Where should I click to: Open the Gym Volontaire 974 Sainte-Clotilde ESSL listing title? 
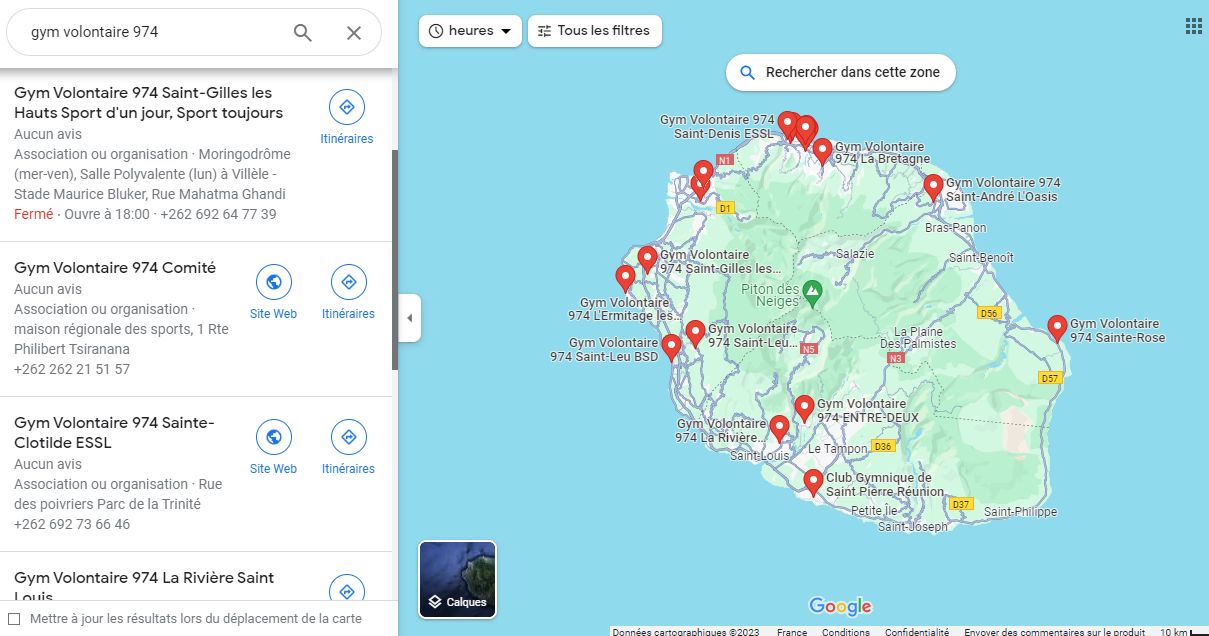click(114, 433)
